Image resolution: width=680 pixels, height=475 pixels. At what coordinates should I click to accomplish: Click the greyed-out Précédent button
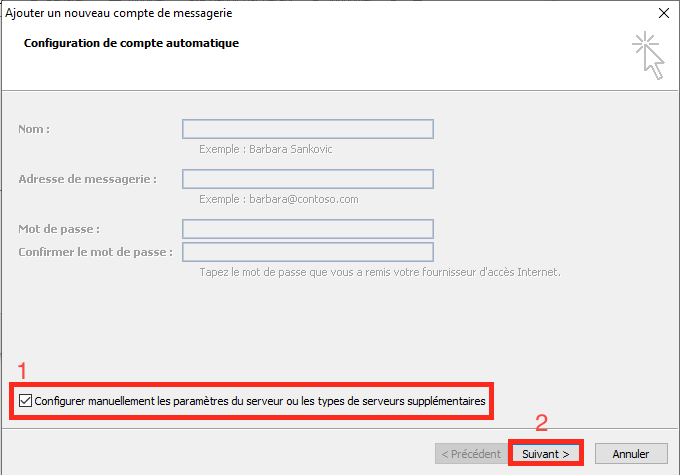click(470, 453)
